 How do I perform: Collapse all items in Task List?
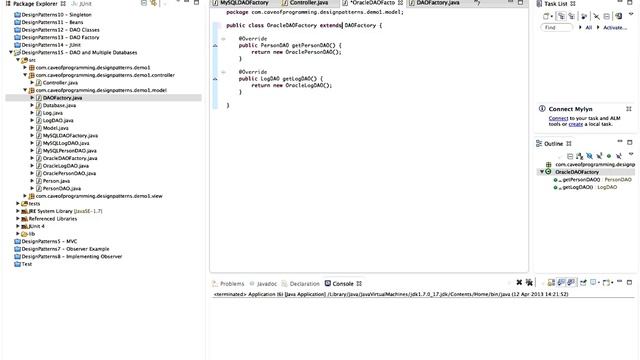[x=607, y=16]
